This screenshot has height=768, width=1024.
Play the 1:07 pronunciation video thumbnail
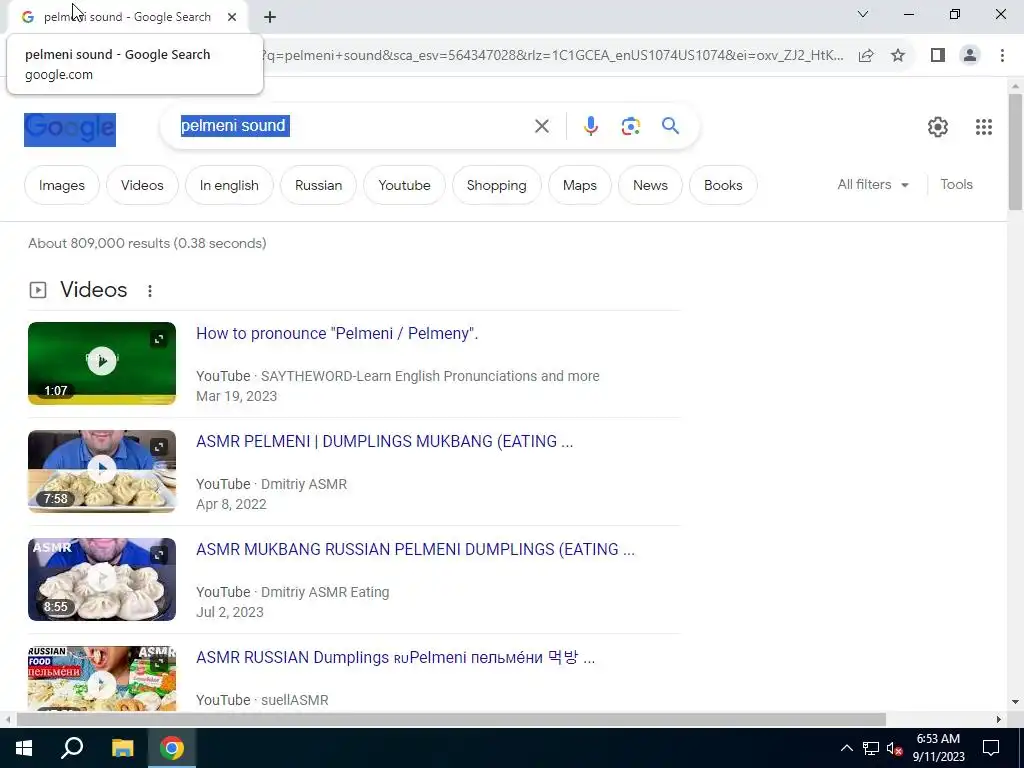102,363
